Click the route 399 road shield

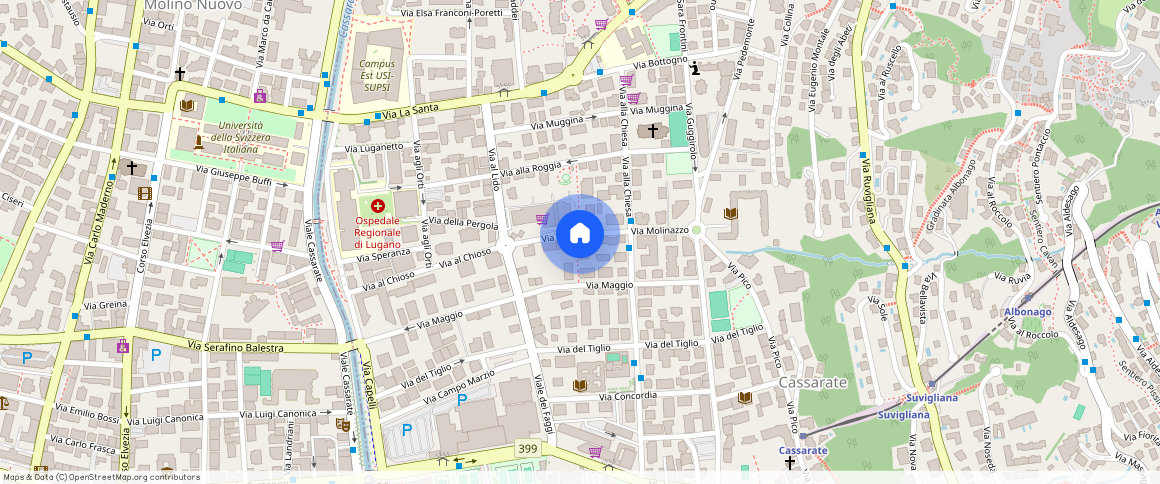click(x=528, y=447)
